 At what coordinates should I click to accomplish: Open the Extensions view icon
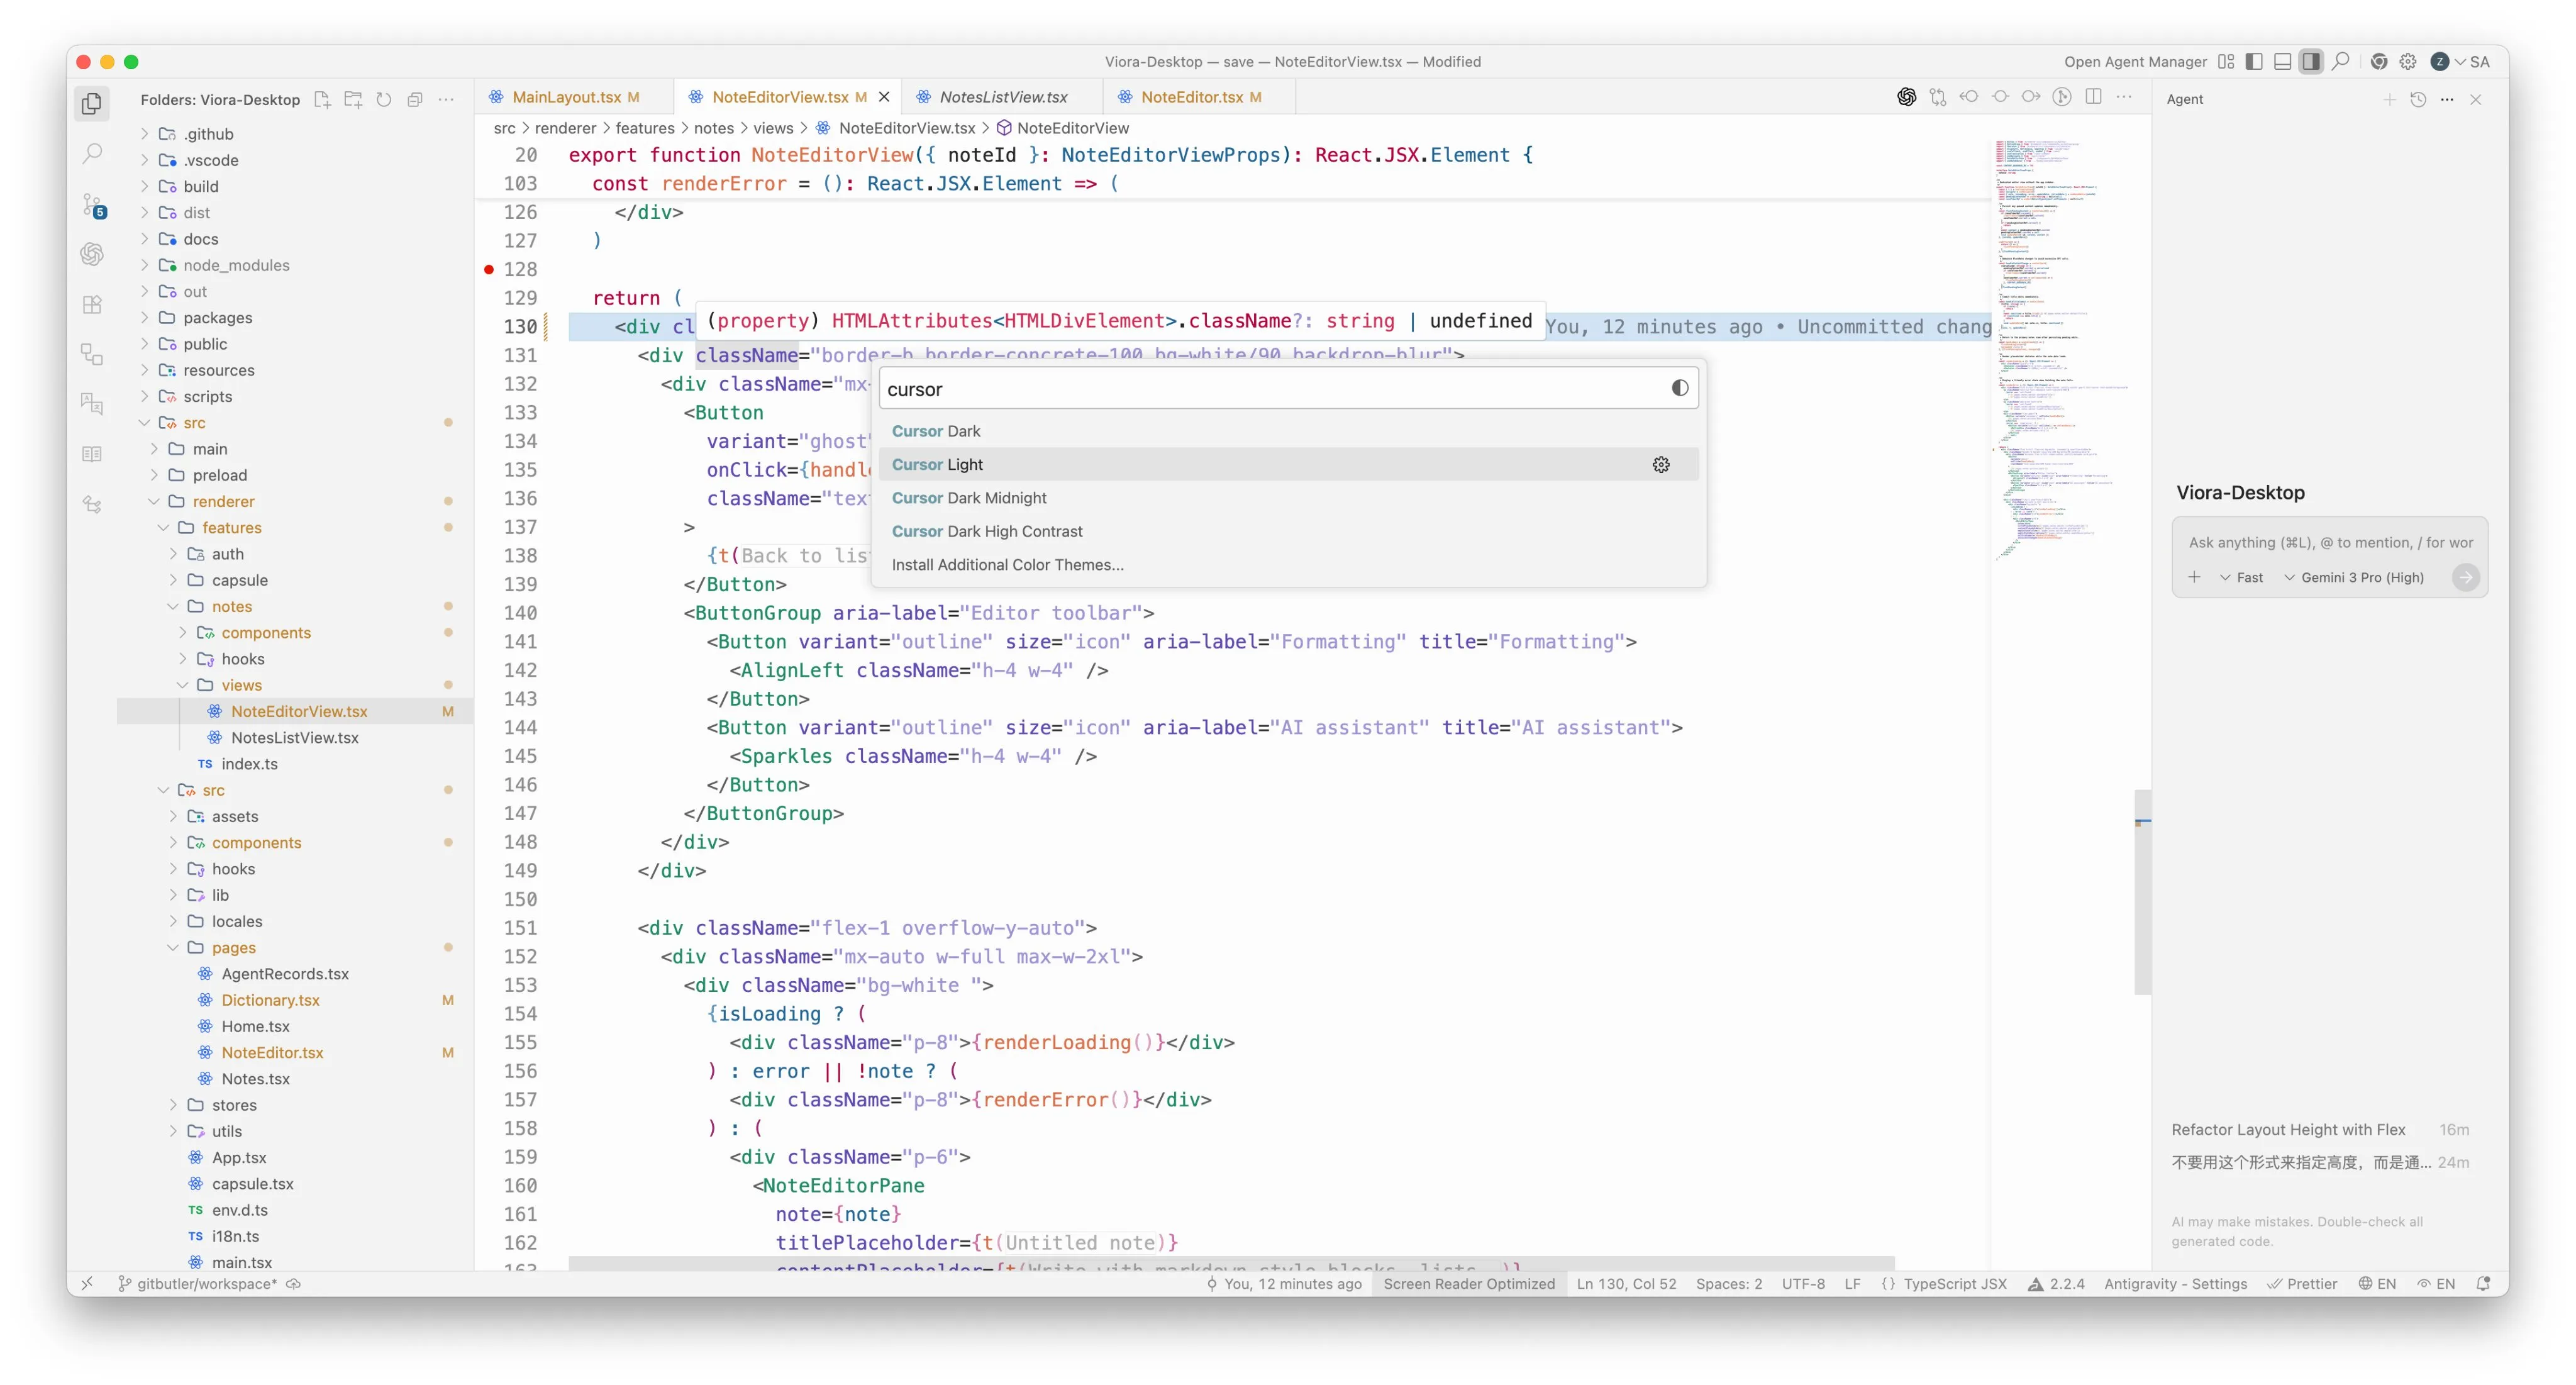92,305
